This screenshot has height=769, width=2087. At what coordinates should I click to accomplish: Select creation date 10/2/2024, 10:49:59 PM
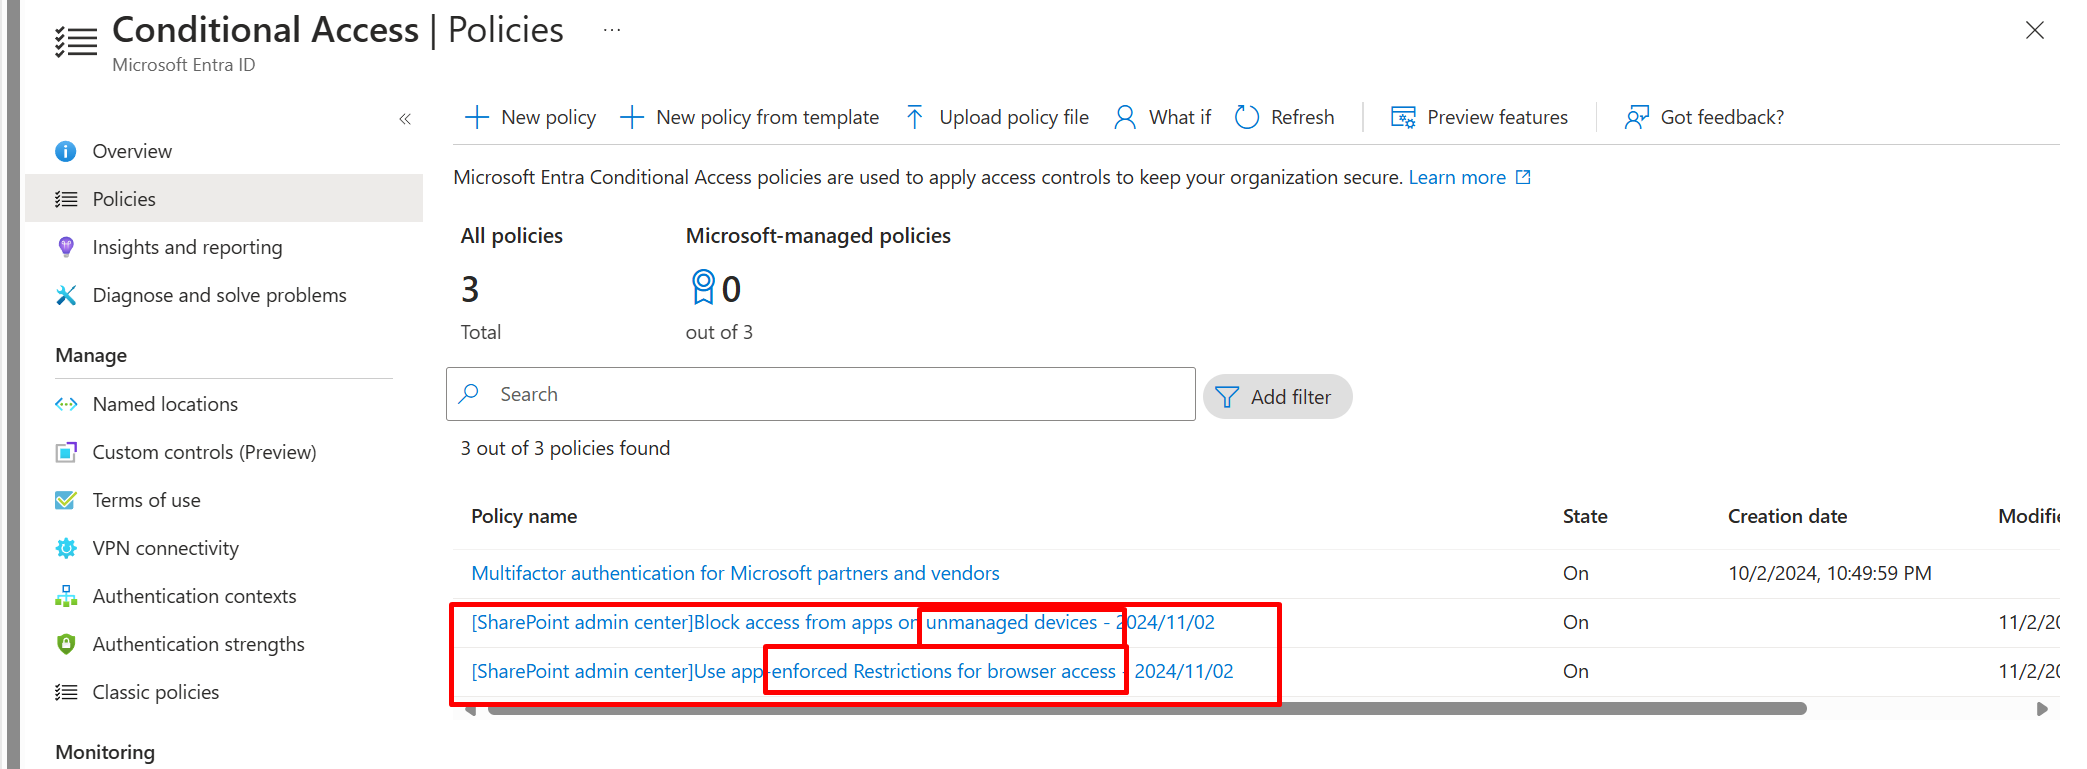[1830, 573]
